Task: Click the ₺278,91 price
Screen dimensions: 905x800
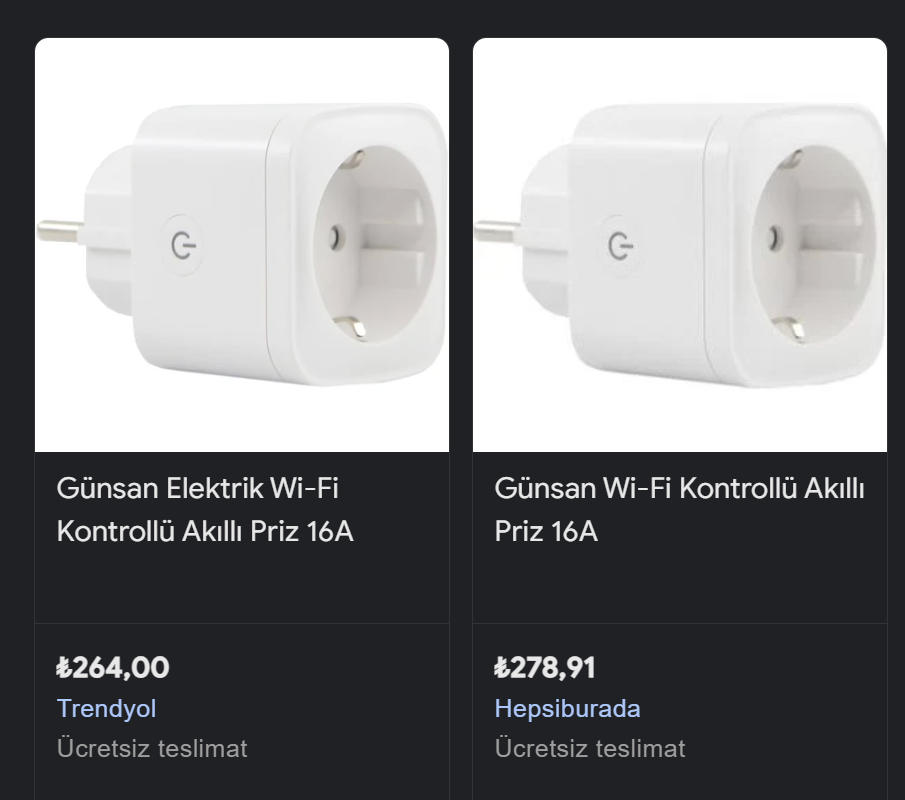Action: click(545, 667)
